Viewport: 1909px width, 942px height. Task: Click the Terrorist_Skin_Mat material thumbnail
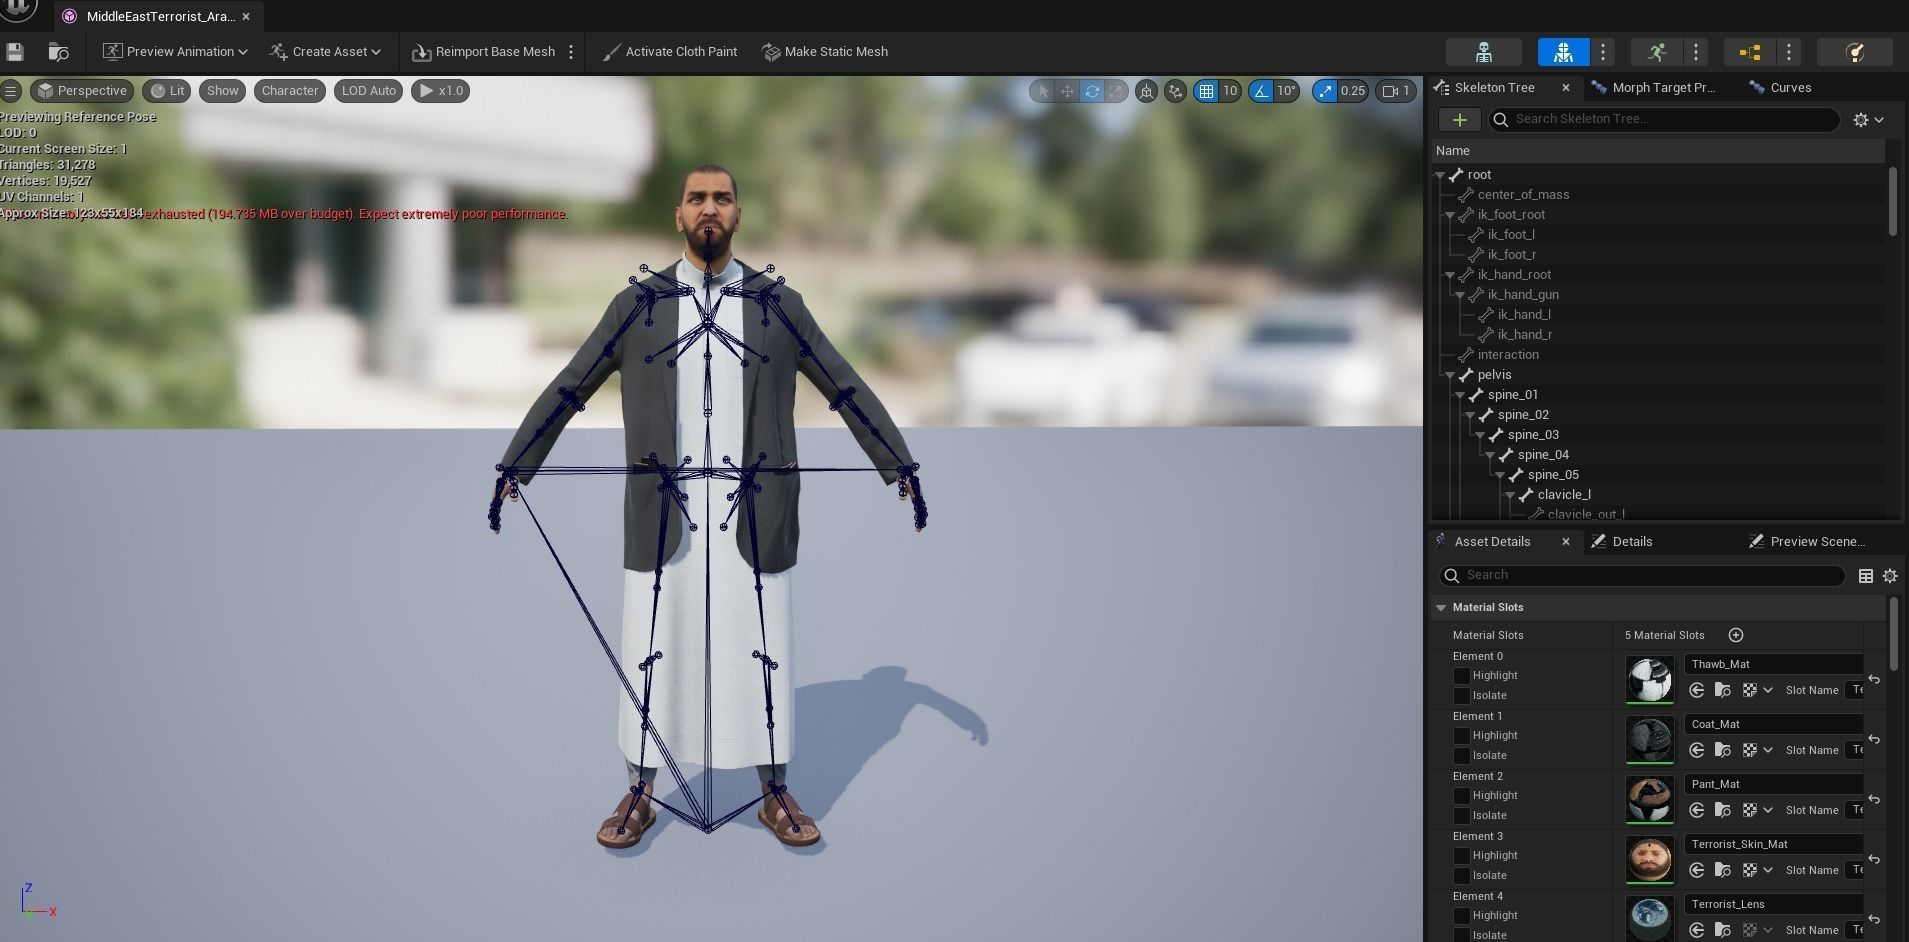[1649, 860]
